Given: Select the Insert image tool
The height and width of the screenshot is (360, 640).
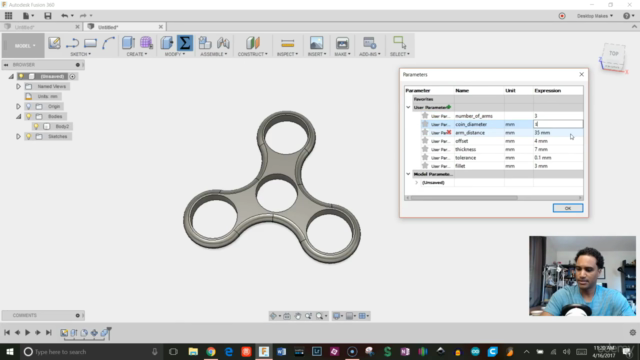Looking at the screenshot, I should (316, 43).
